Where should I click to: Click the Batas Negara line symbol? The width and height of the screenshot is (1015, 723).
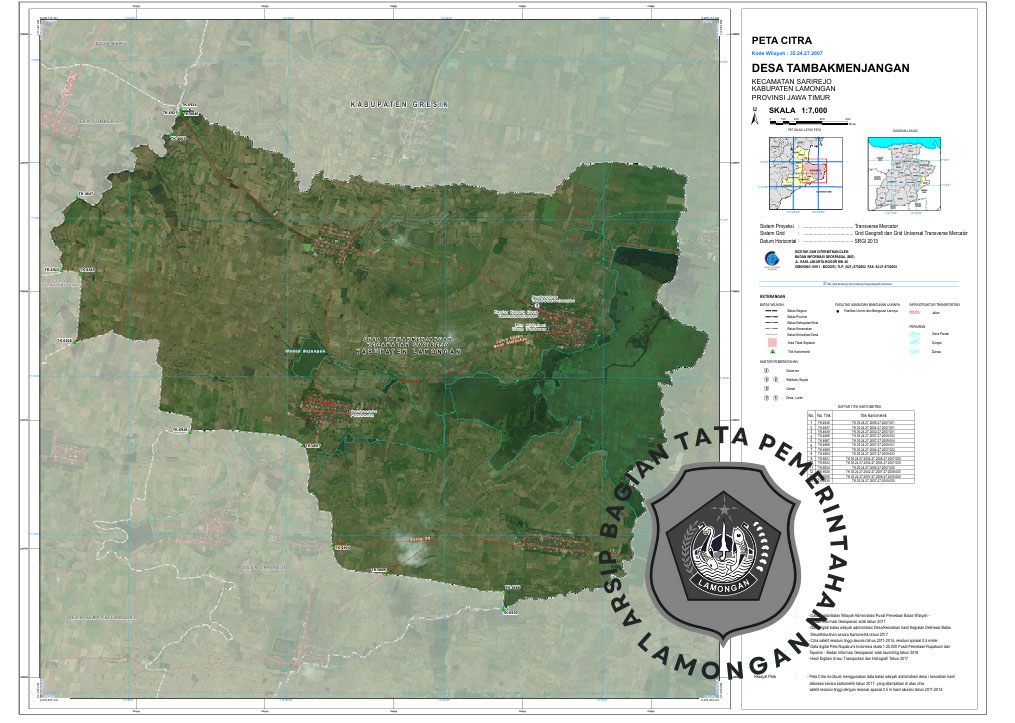pos(770,312)
